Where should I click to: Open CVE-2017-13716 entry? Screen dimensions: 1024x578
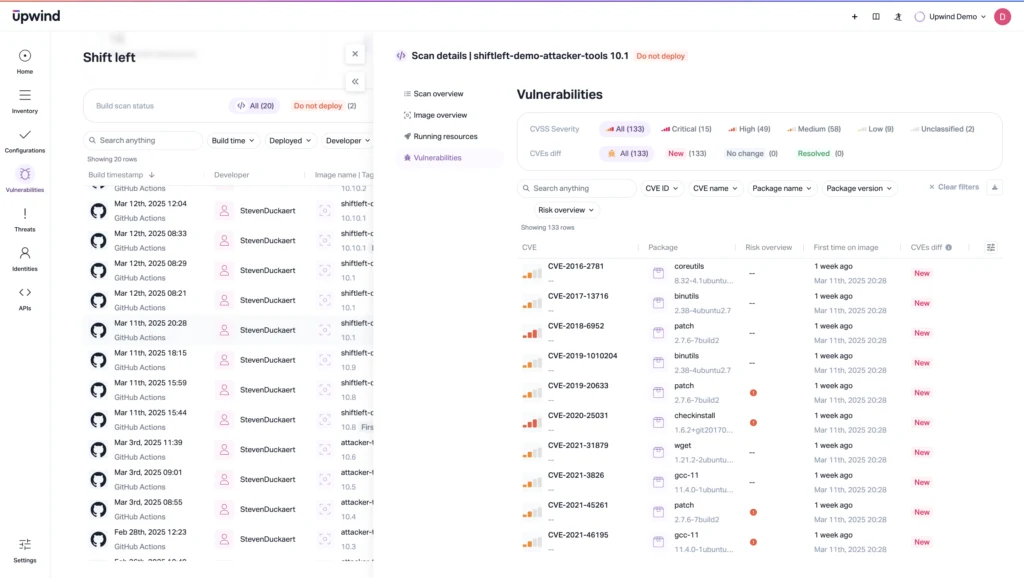click(x=577, y=296)
